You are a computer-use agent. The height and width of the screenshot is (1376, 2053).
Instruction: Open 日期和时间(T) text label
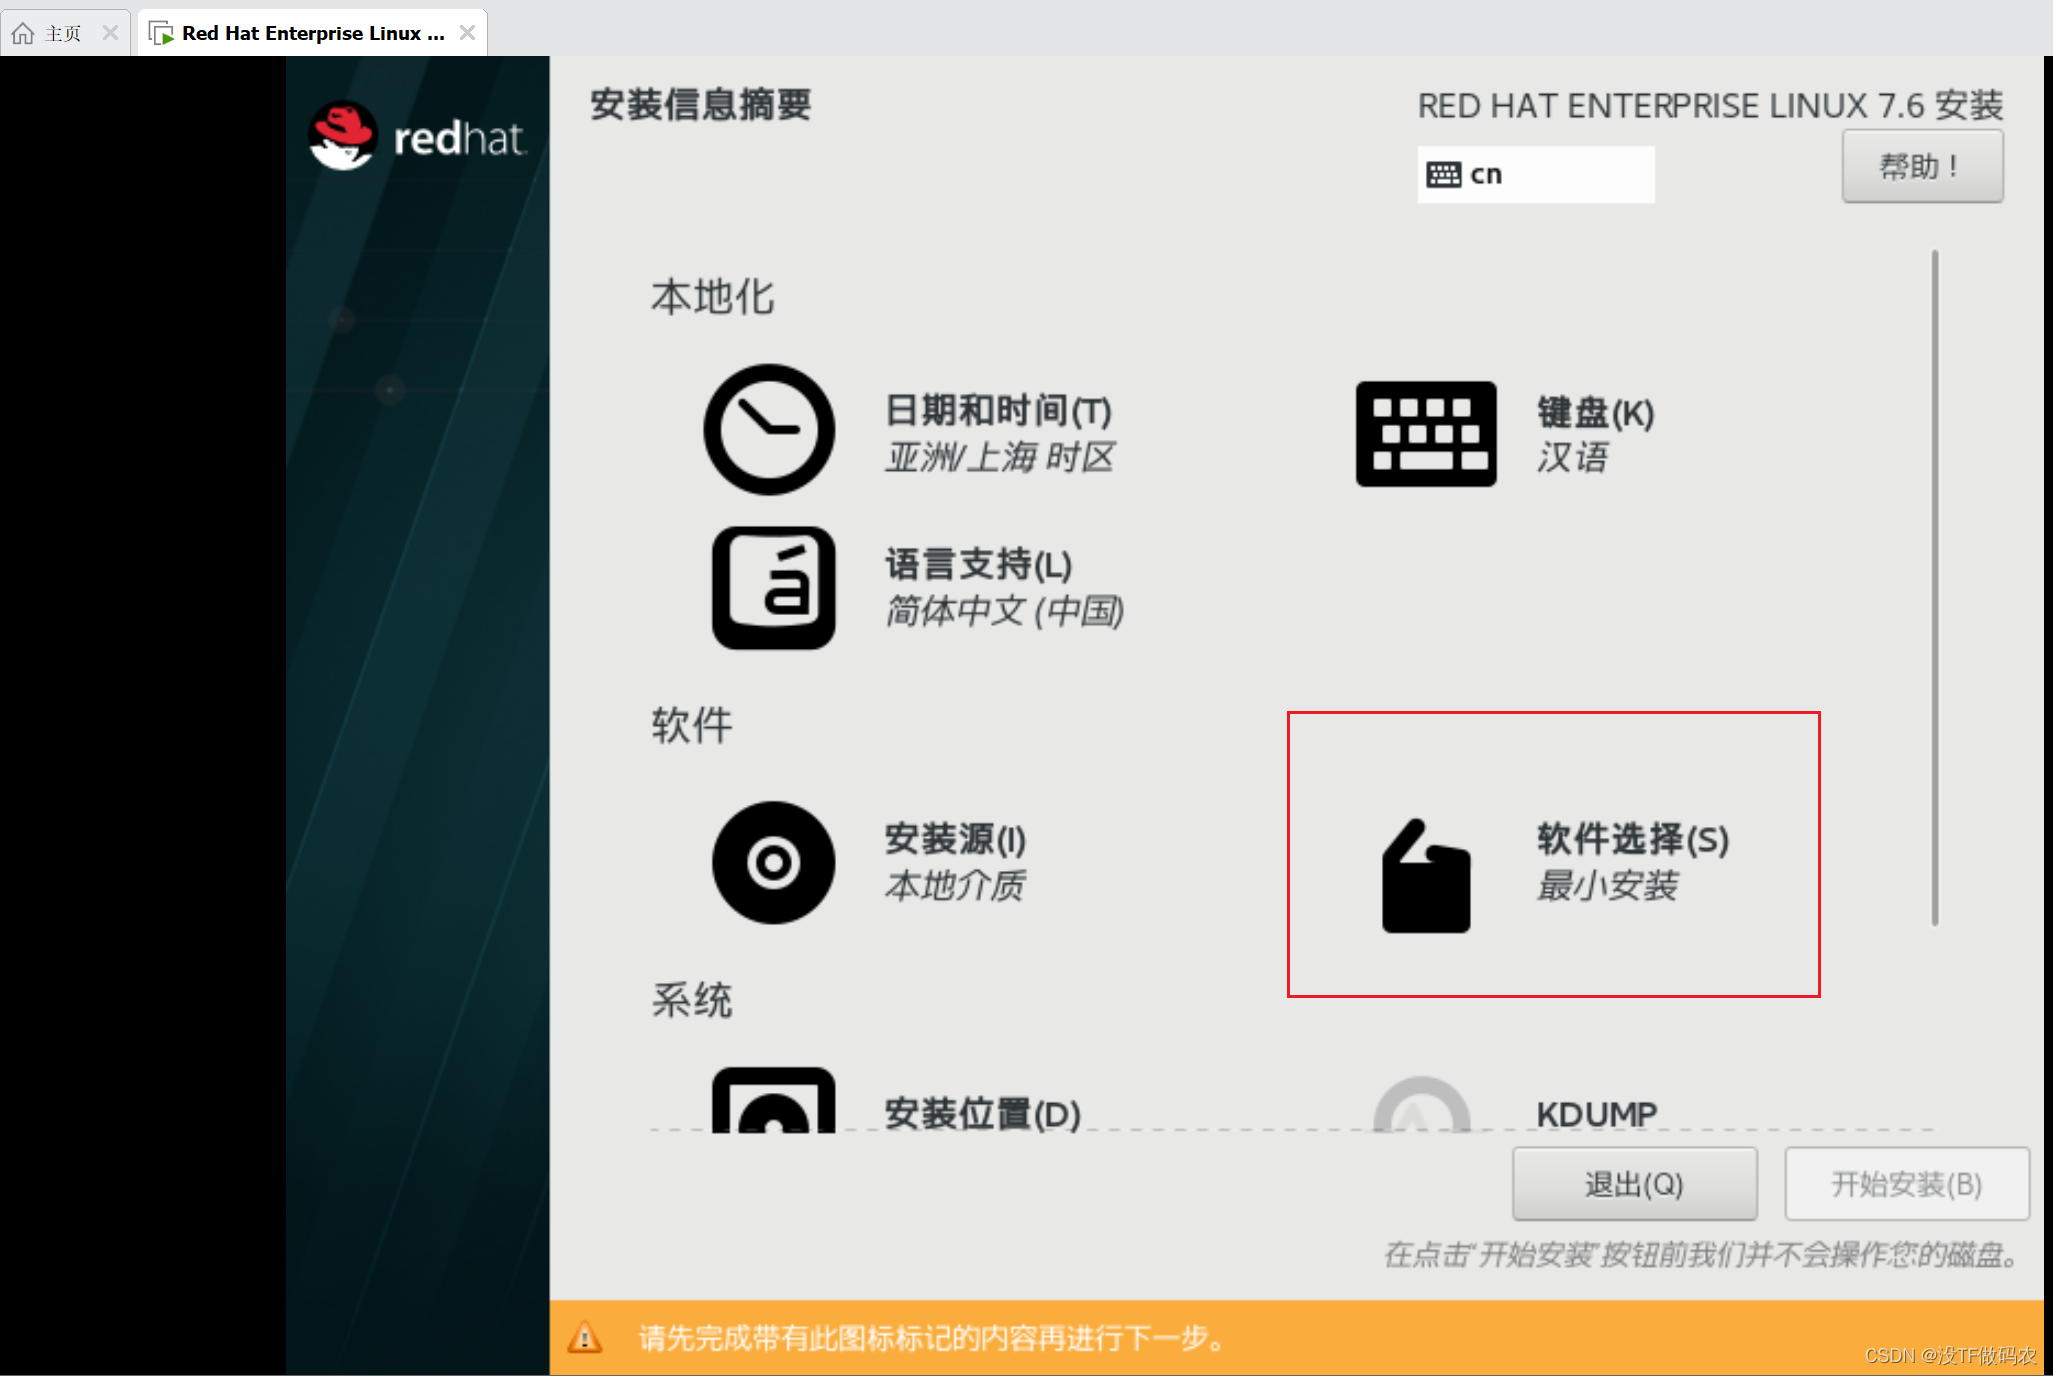(x=997, y=411)
